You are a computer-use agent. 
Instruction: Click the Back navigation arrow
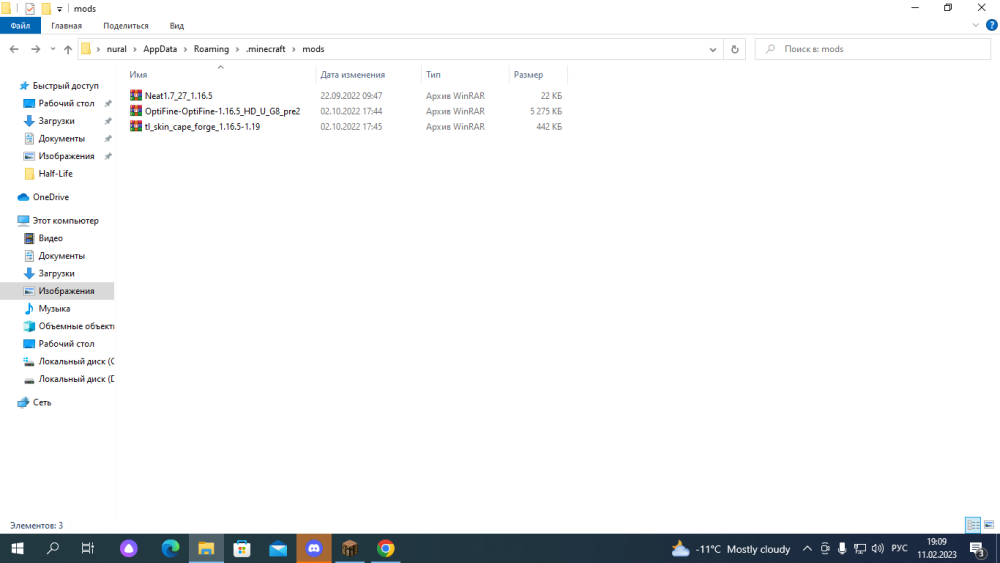pos(14,49)
